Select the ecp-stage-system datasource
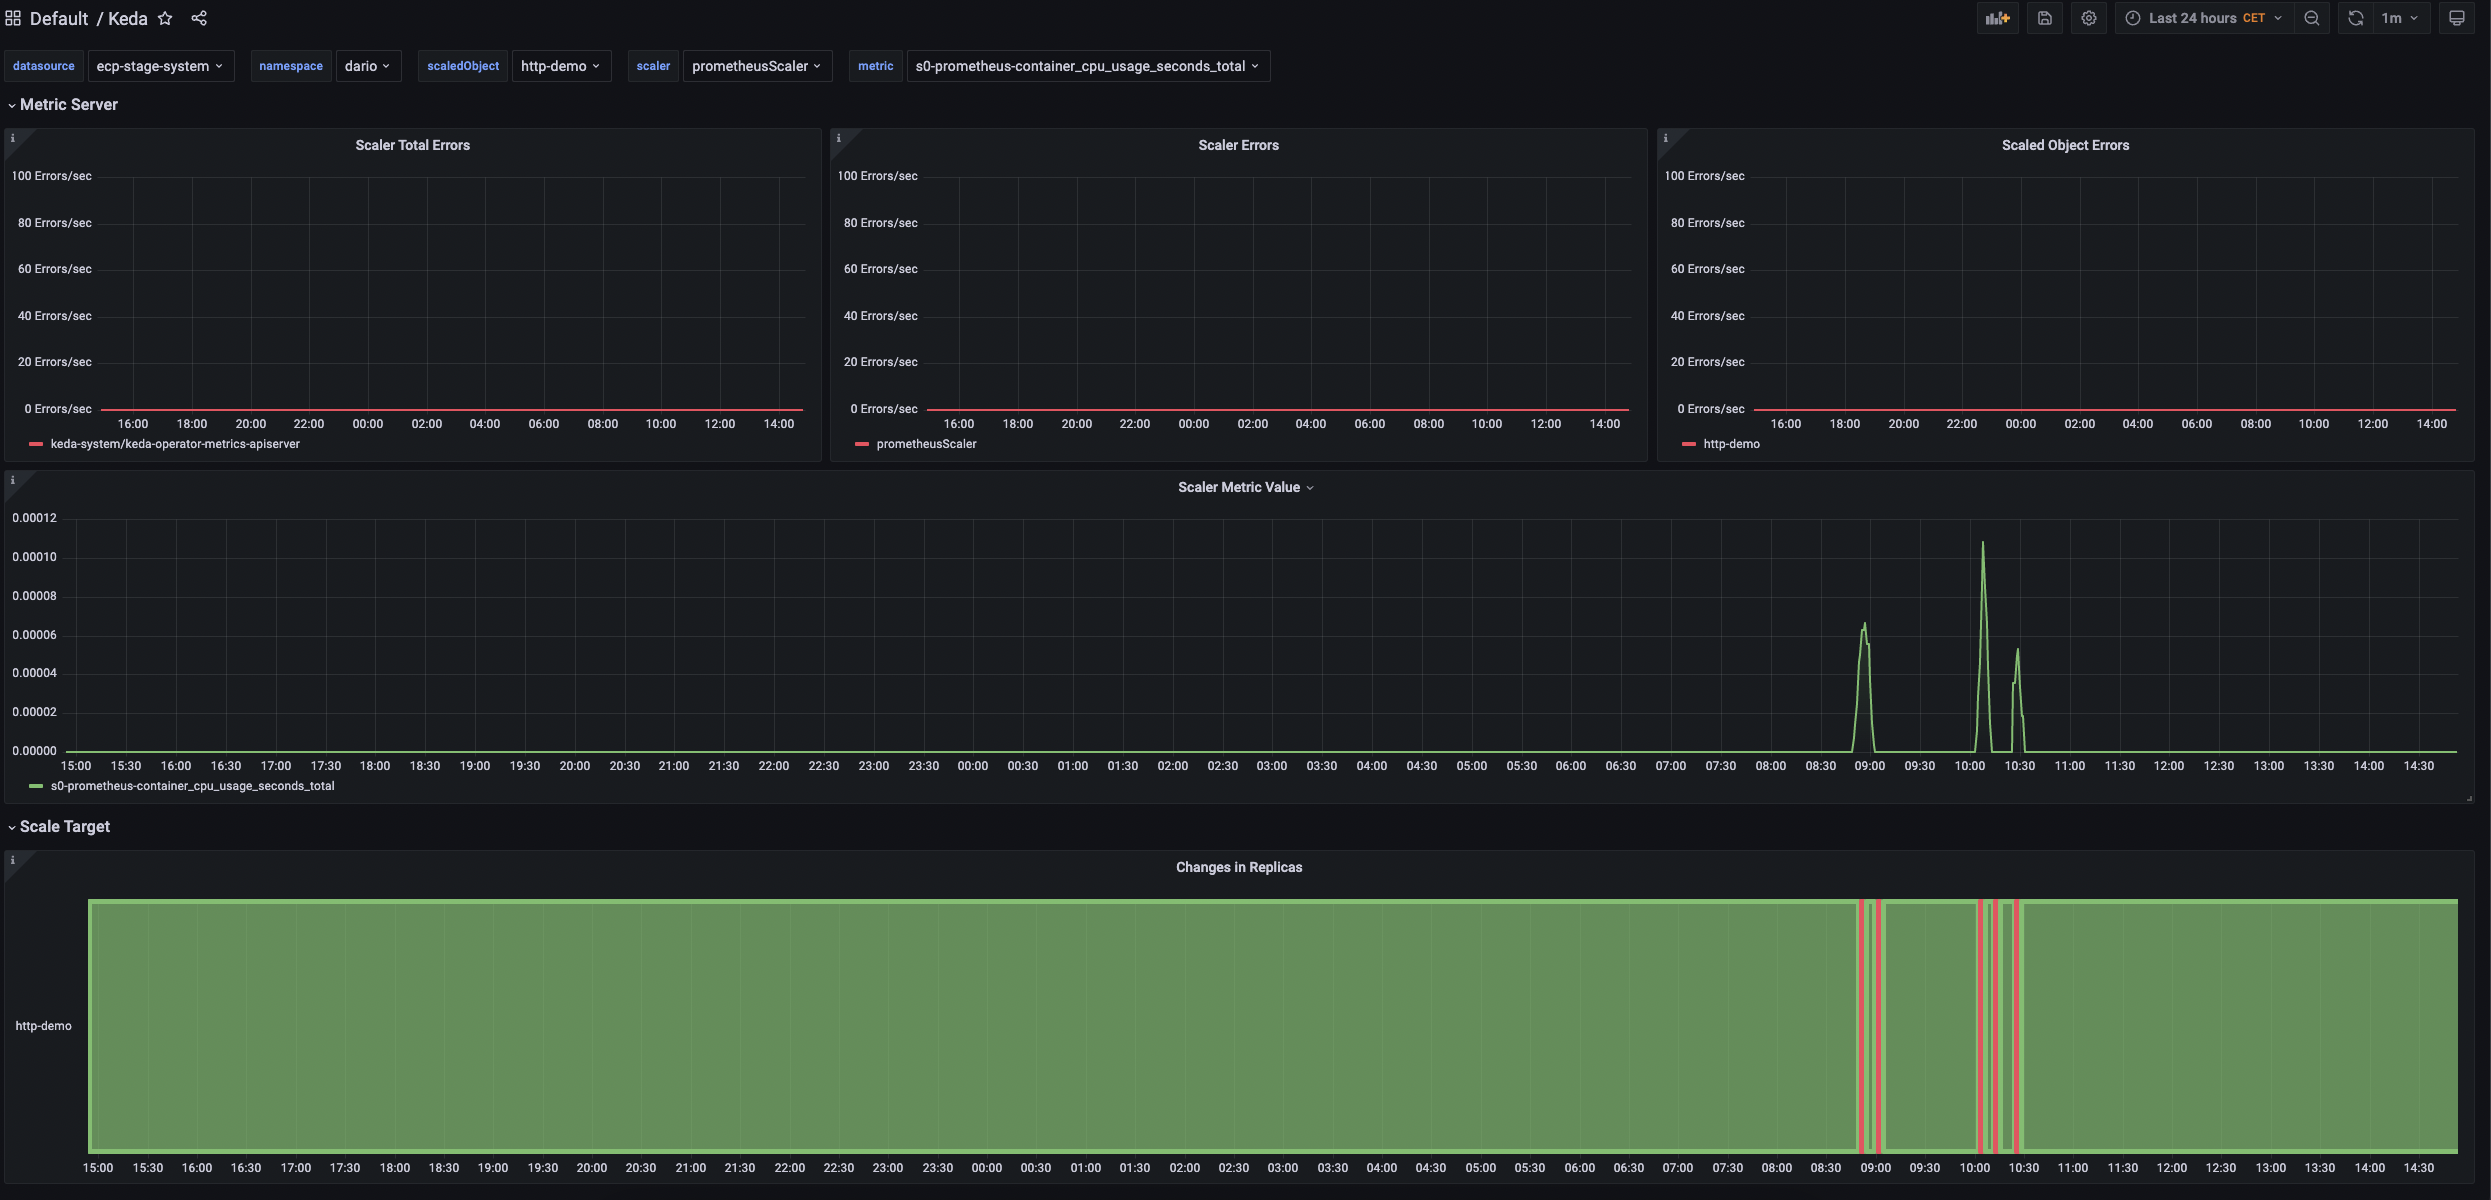Viewport: 2491px width, 1200px height. (160, 65)
